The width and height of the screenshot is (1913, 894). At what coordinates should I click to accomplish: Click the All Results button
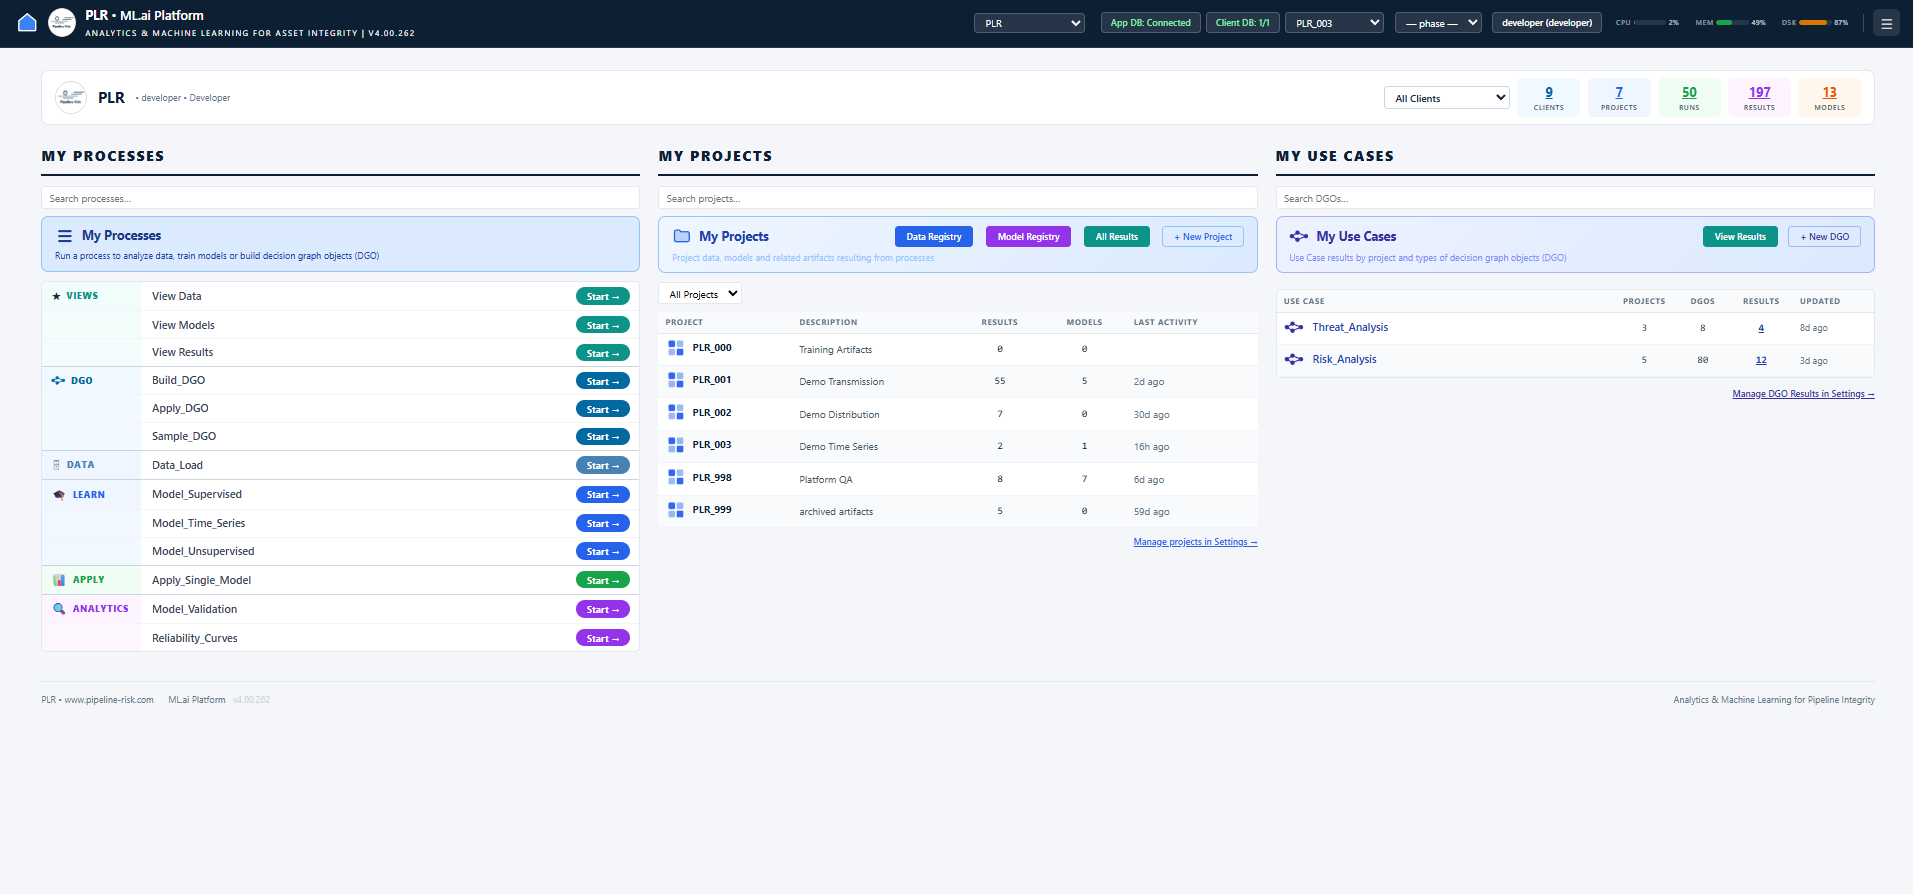[1116, 237]
